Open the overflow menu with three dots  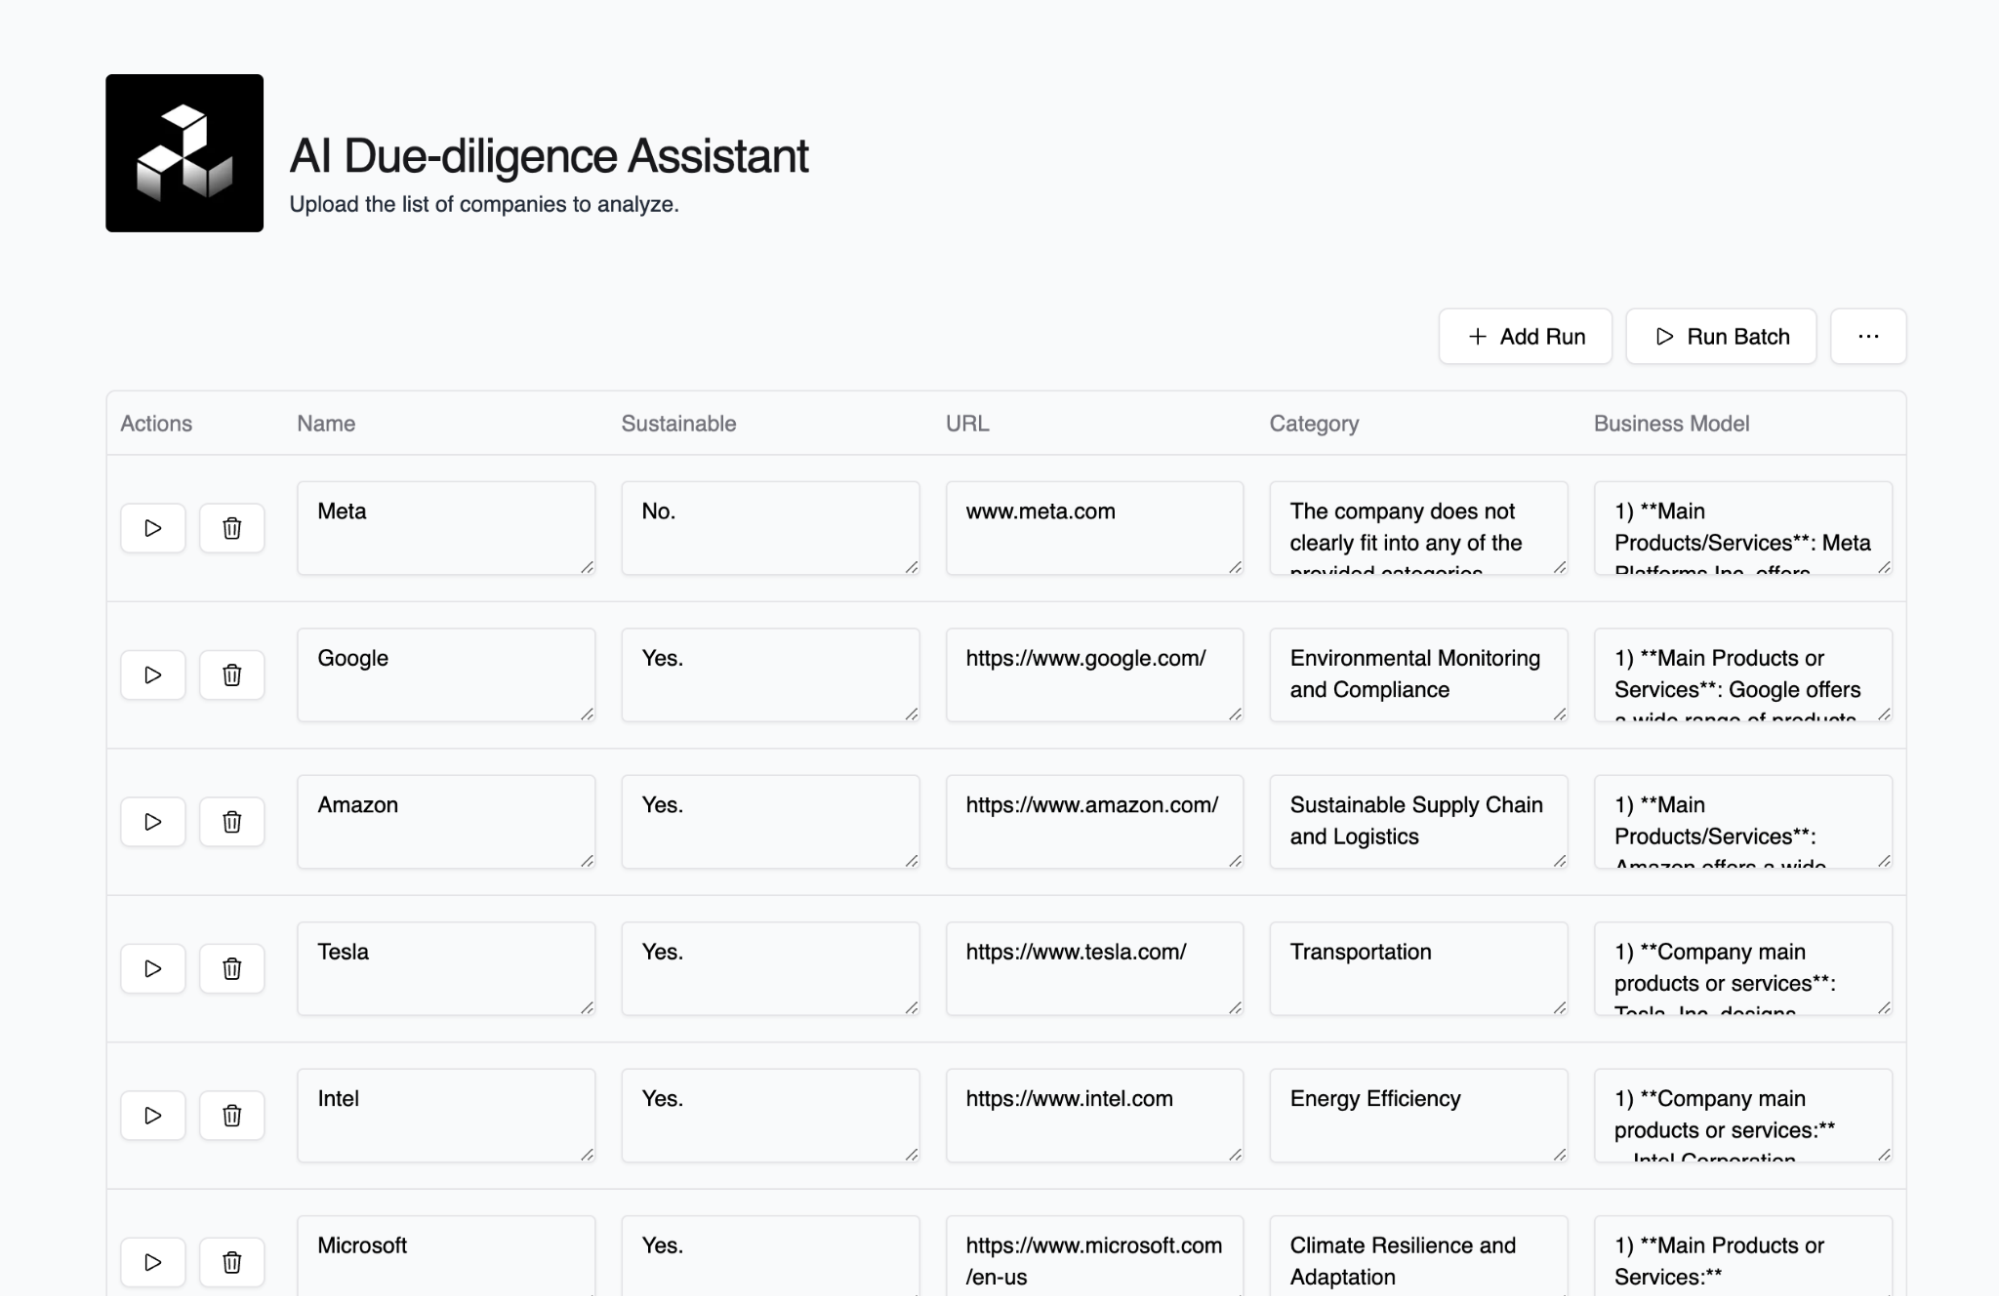[1866, 335]
